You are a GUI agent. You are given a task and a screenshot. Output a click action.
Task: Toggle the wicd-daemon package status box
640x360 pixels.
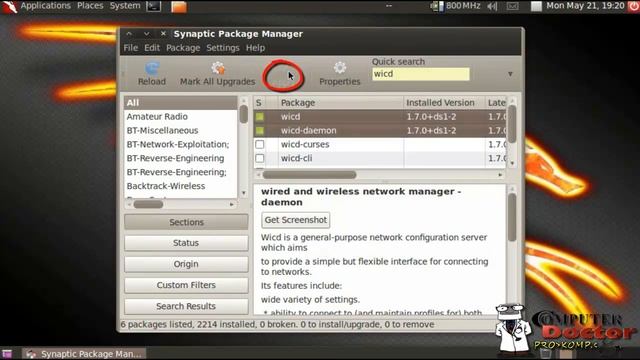pos(260,131)
